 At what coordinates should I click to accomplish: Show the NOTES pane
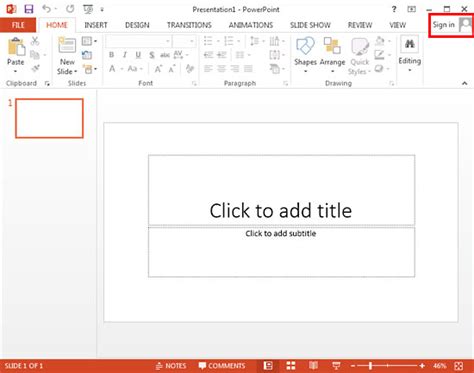(171, 366)
